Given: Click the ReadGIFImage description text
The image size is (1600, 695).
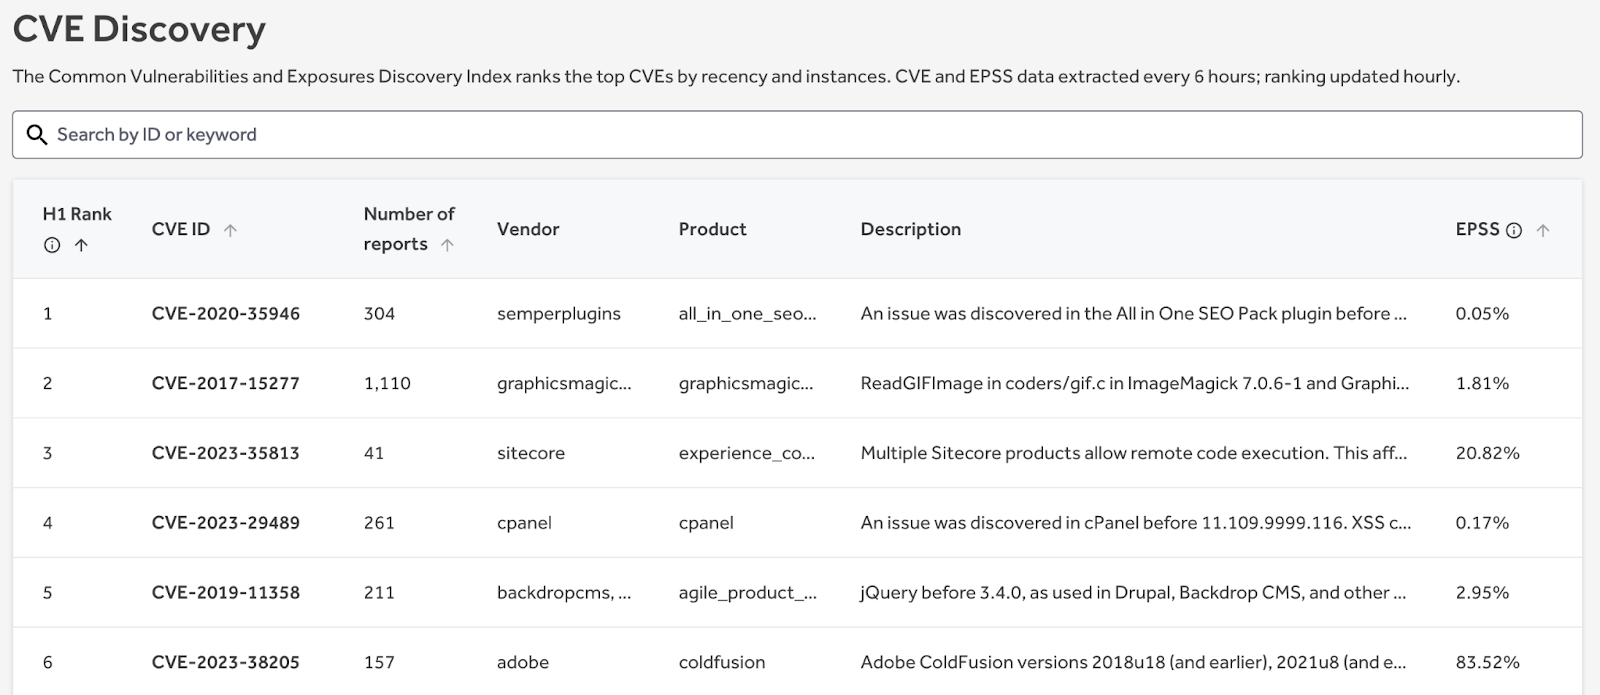Looking at the screenshot, I should point(1135,383).
